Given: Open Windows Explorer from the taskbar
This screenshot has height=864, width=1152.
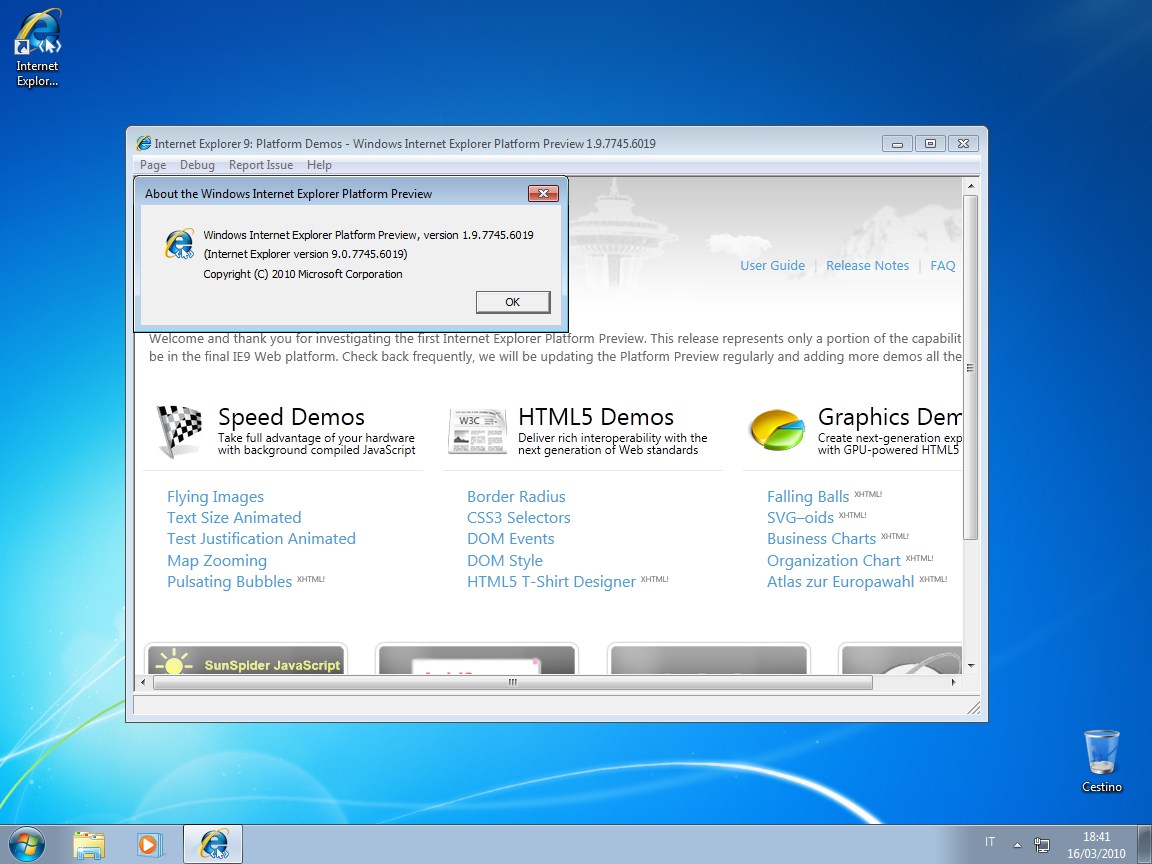Looking at the screenshot, I should point(89,845).
